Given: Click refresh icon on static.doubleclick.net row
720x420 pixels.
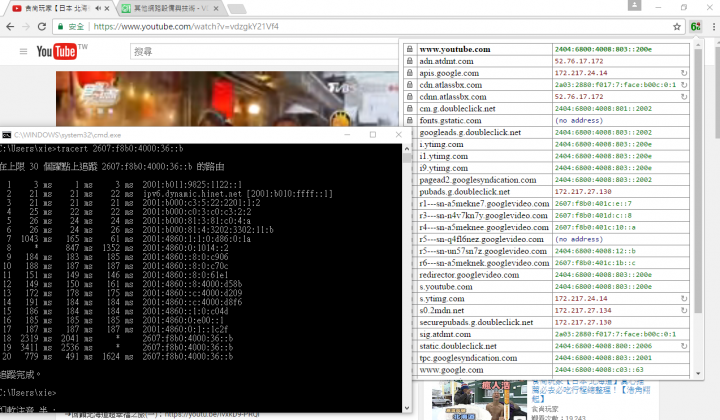Looking at the screenshot, I should pyautogui.click(x=684, y=346).
